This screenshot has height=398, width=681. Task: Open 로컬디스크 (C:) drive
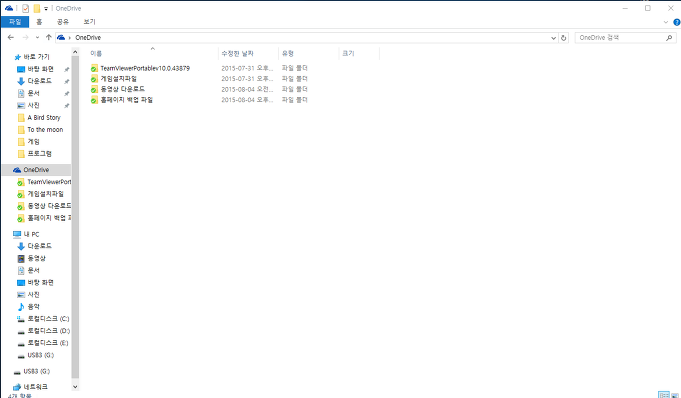48,319
